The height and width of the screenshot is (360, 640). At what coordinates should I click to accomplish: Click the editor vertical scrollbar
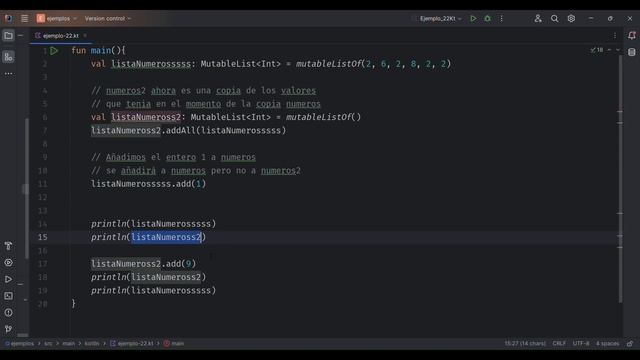pos(620,180)
